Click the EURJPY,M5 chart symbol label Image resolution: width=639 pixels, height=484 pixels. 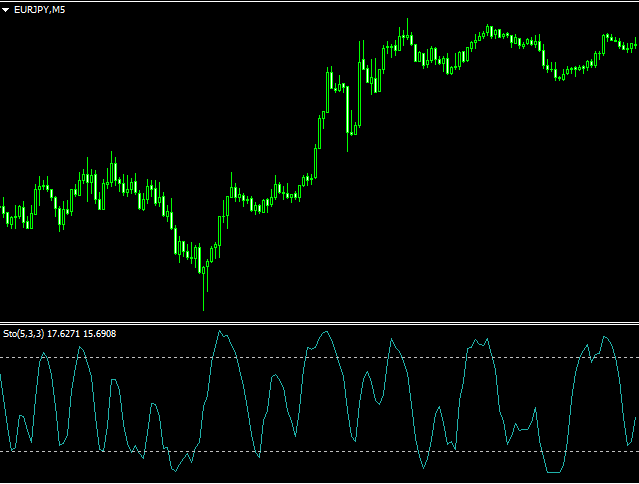(40, 9)
